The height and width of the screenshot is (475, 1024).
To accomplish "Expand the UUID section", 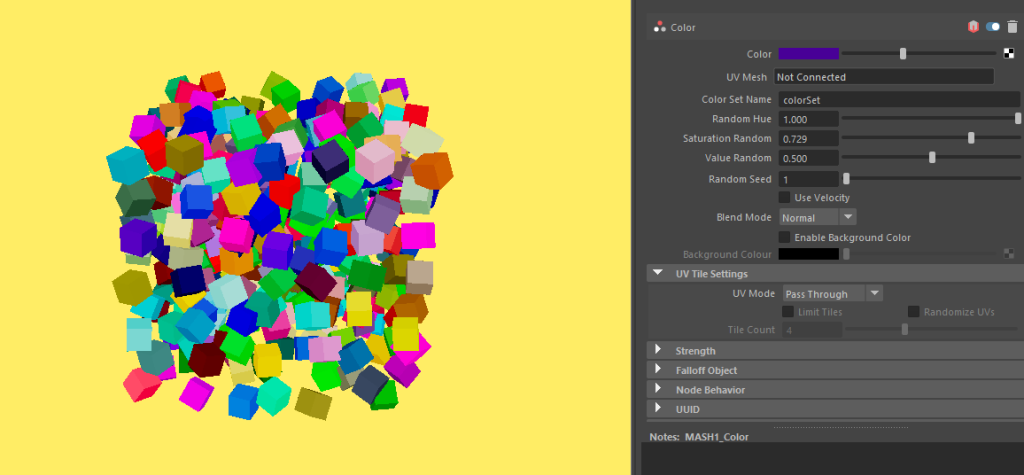I will (x=658, y=409).
